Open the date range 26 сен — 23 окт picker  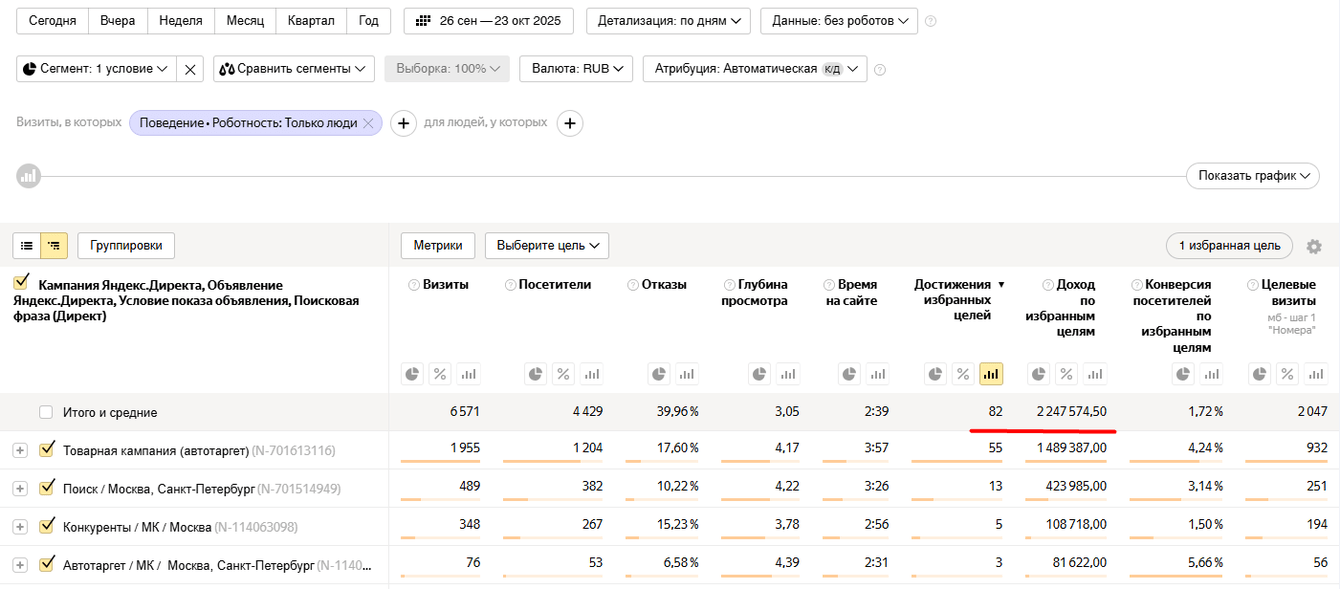coord(489,20)
